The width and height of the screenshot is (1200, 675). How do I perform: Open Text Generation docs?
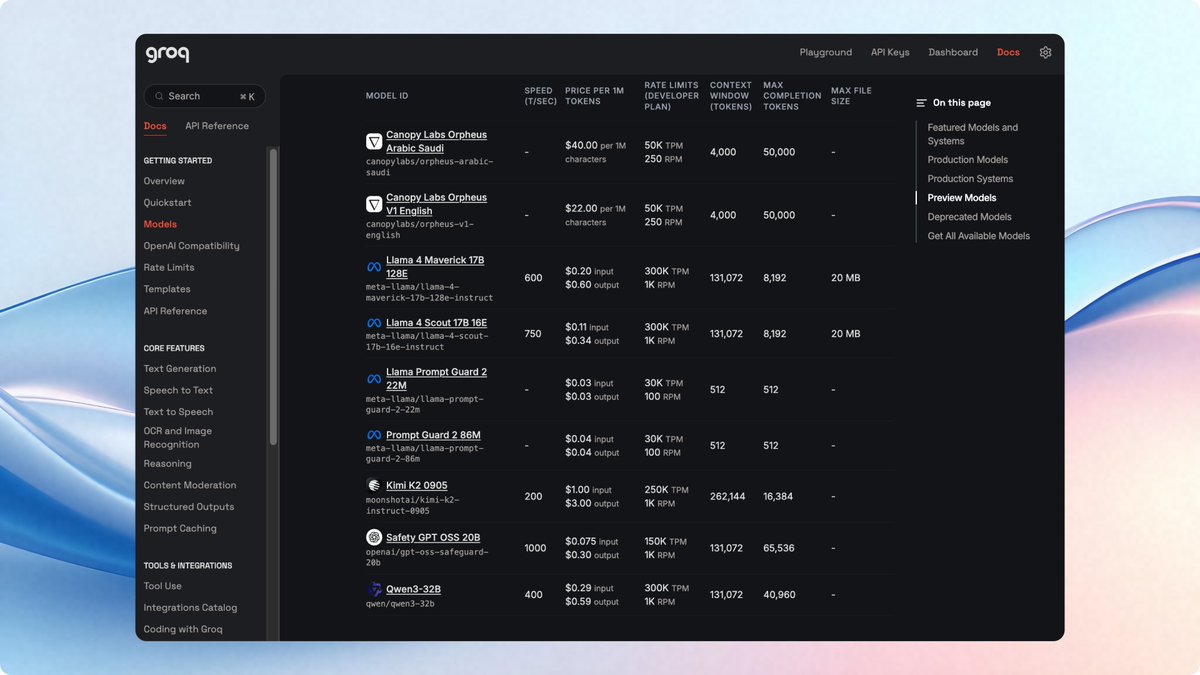180,369
